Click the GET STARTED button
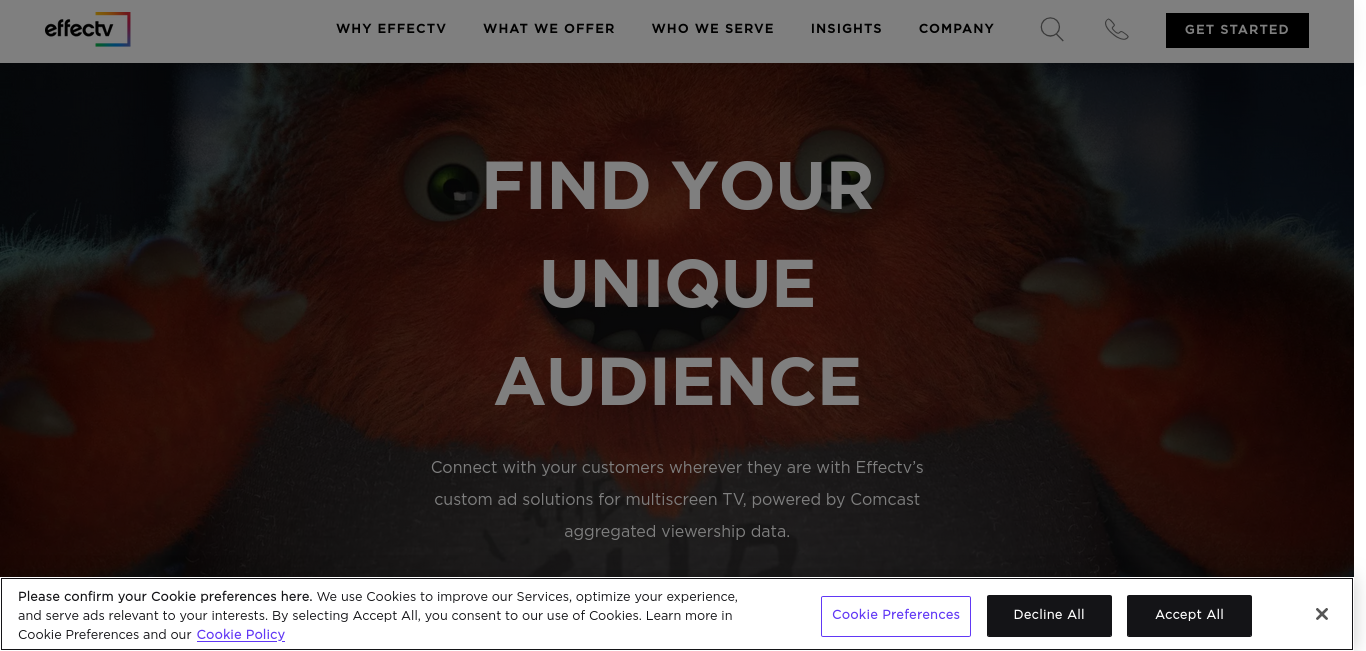 (1237, 30)
